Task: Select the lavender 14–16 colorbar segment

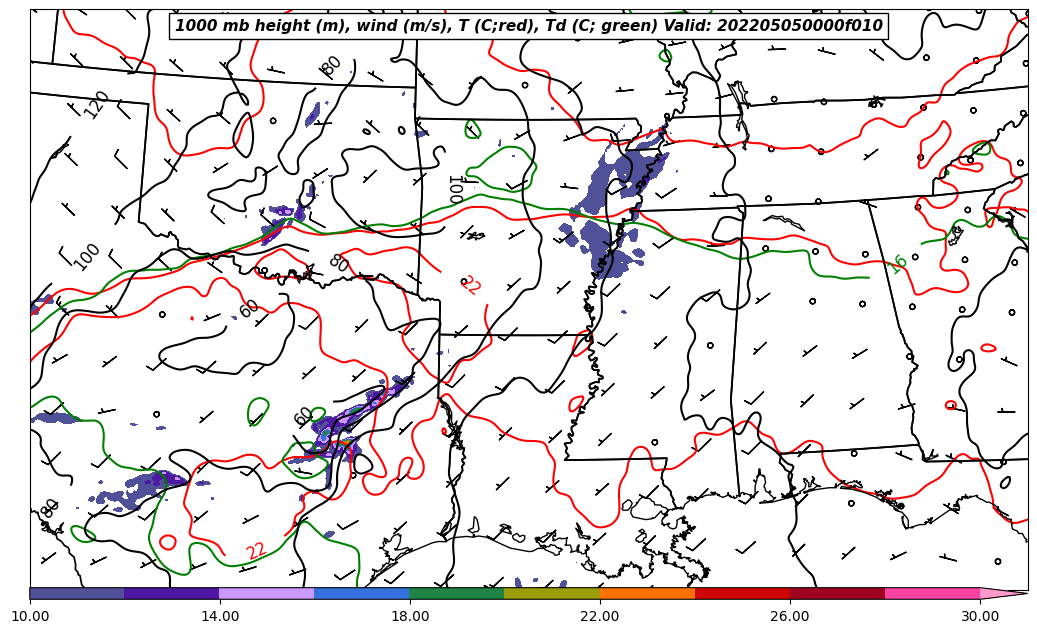Action: pos(266,593)
